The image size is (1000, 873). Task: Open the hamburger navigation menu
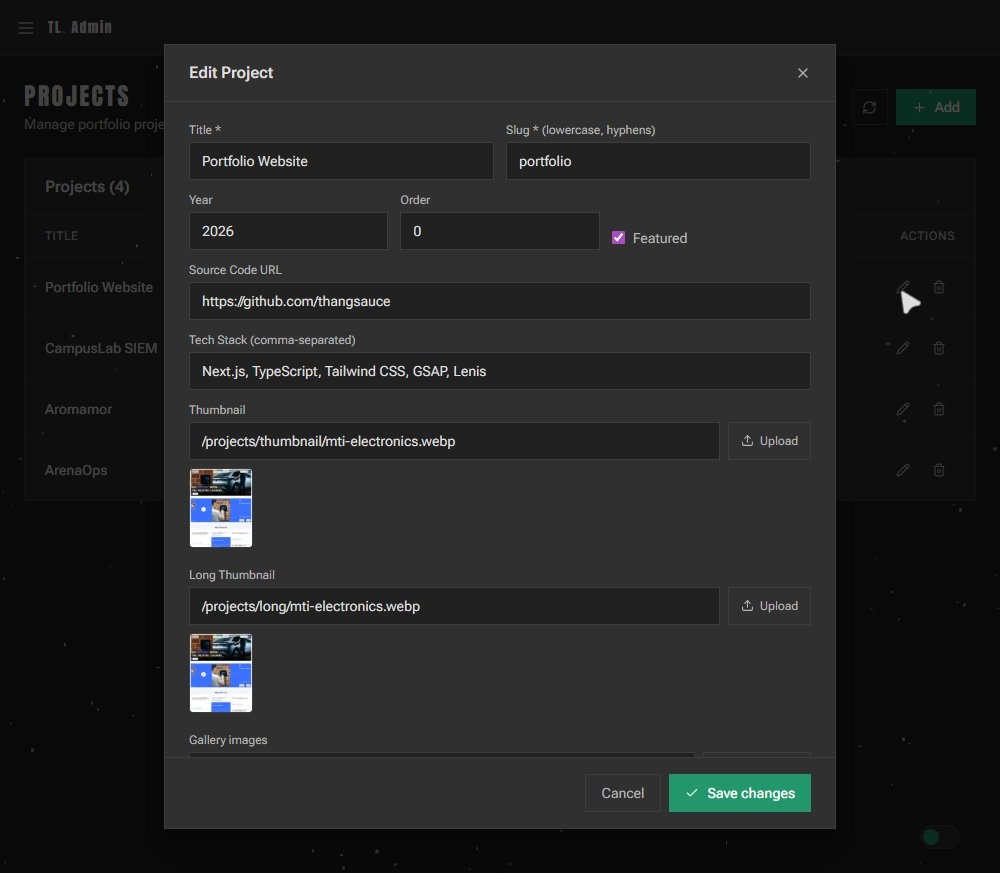coord(26,28)
